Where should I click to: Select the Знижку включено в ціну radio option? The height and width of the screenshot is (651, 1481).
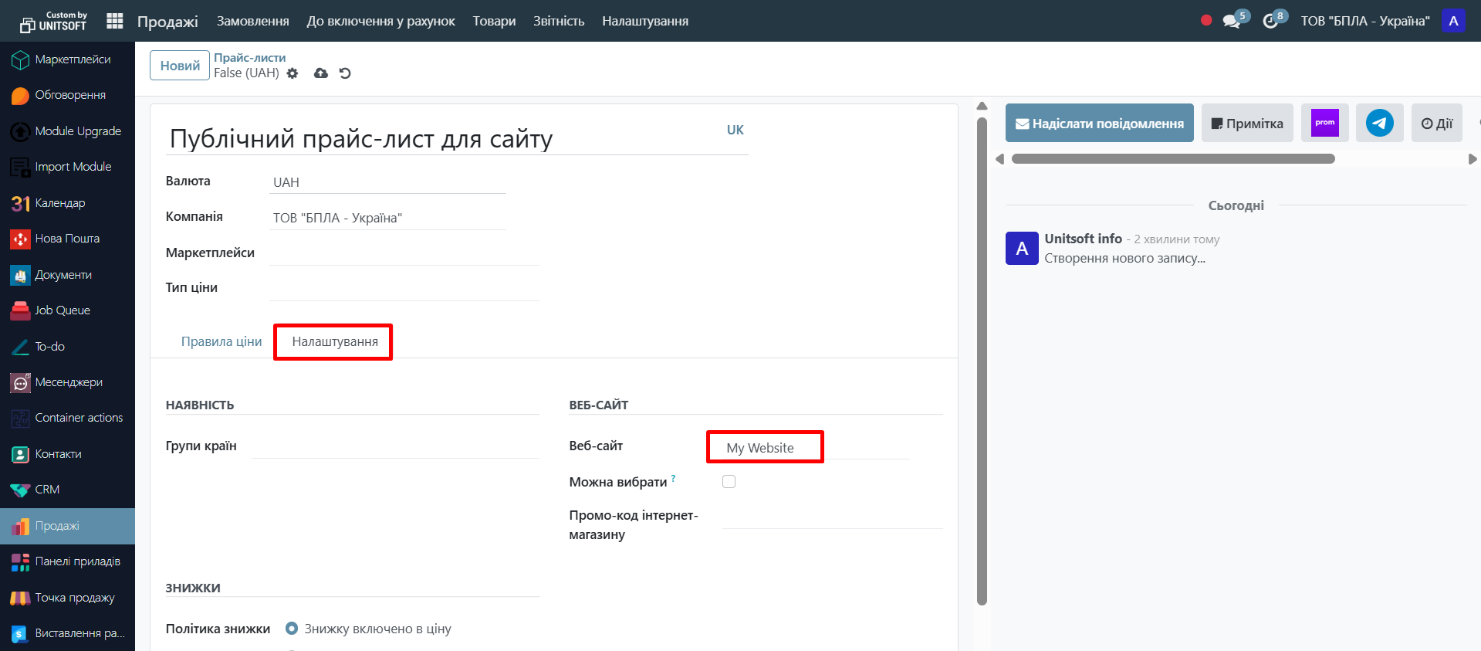click(x=292, y=629)
